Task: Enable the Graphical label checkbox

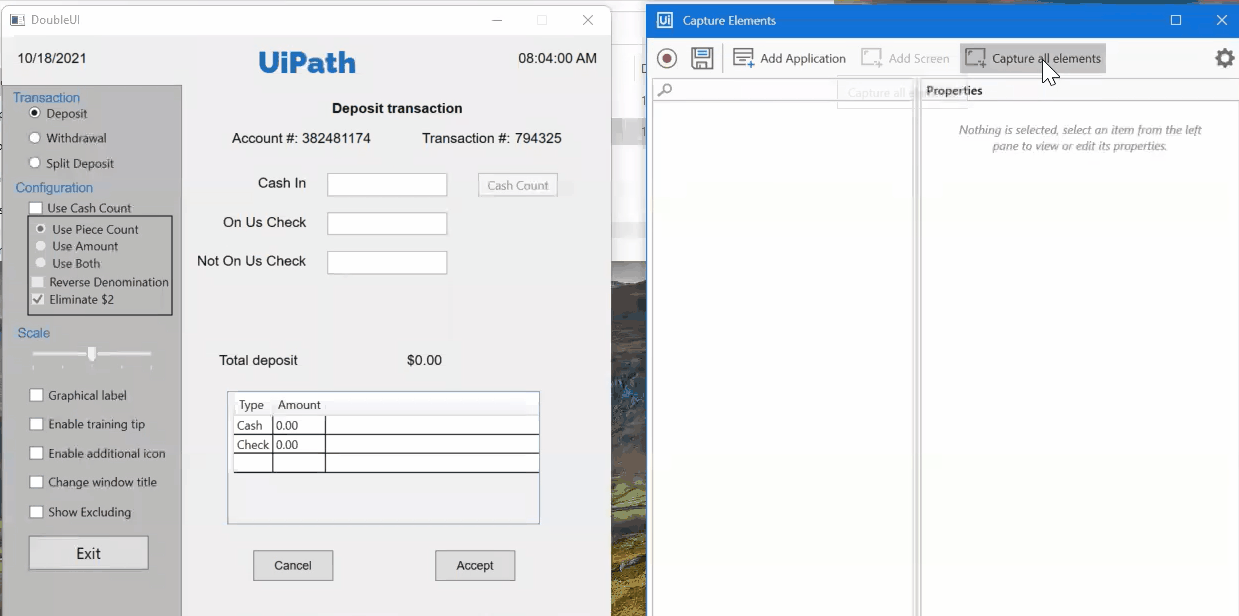Action: [37, 395]
